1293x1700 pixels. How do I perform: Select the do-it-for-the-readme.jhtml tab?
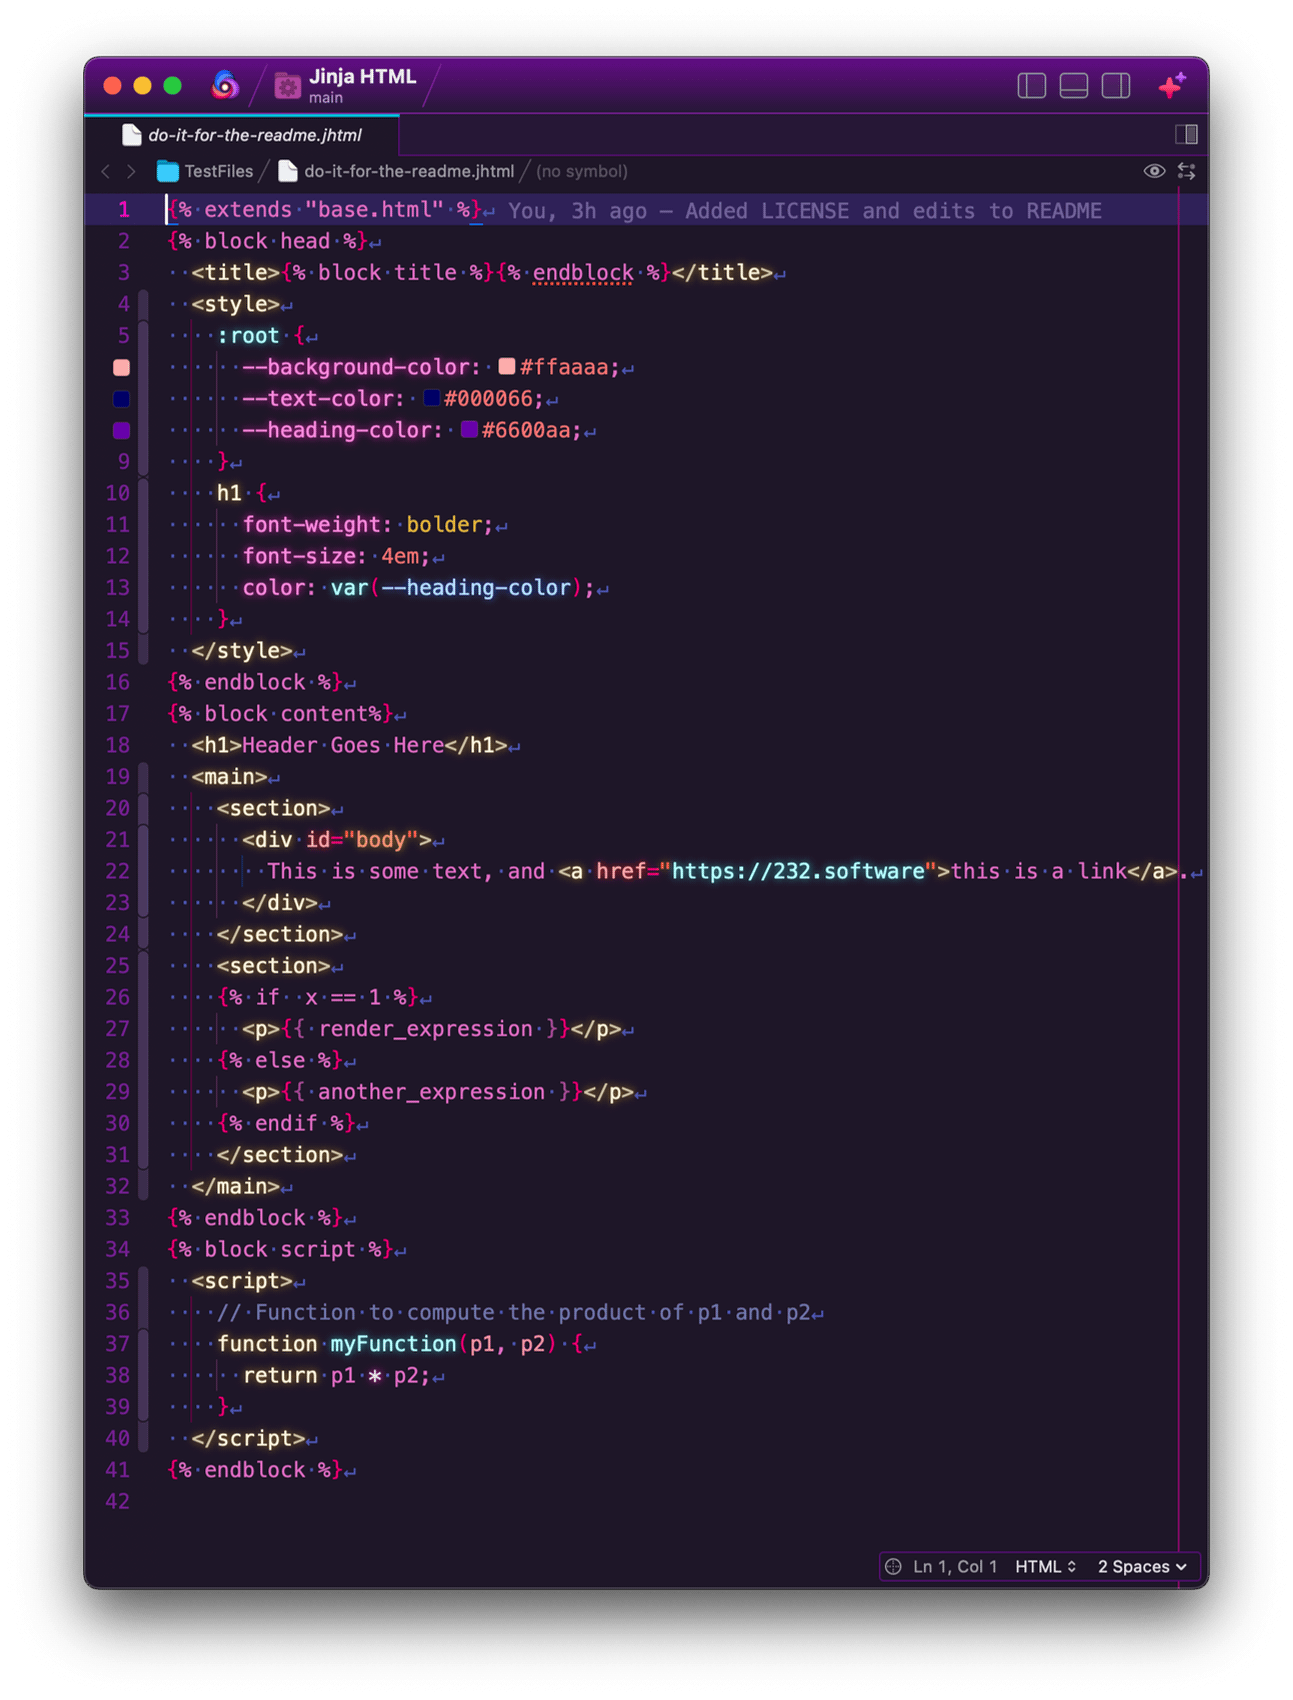pyautogui.click(x=242, y=135)
